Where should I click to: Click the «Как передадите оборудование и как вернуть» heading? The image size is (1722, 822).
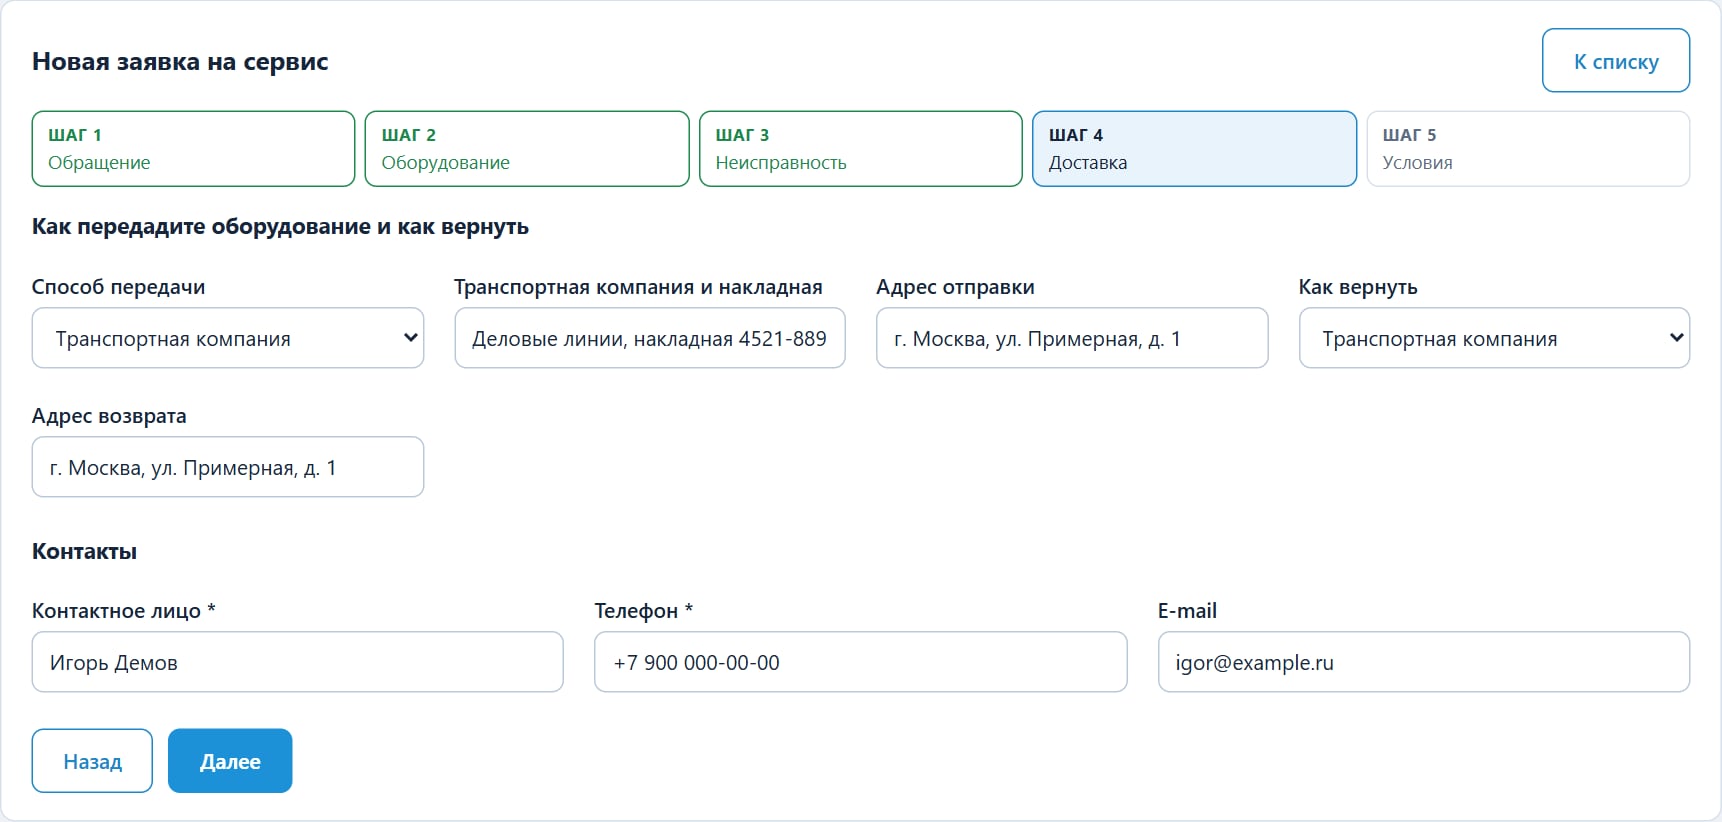pos(280,227)
